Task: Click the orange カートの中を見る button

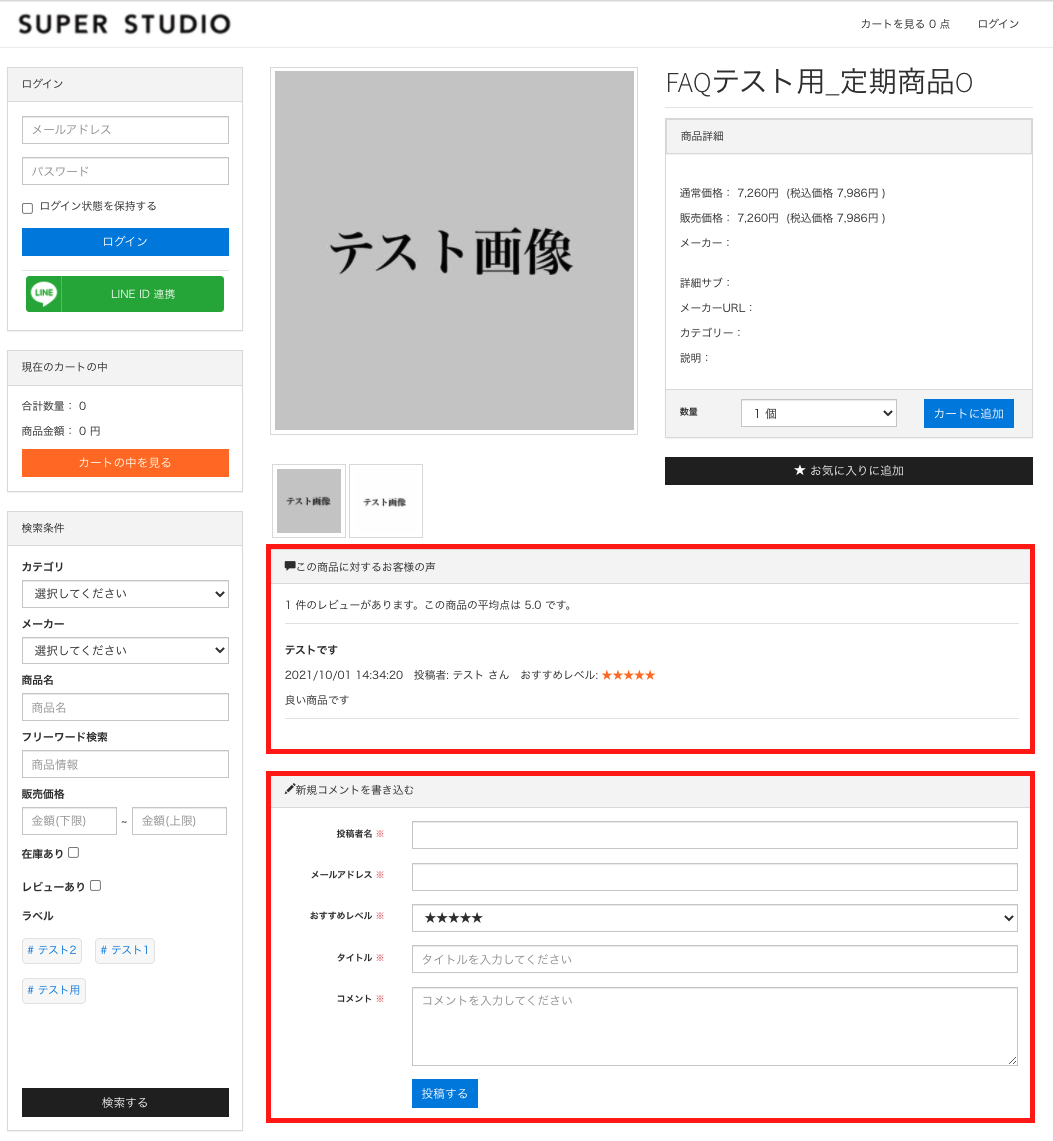Action: [x=125, y=463]
